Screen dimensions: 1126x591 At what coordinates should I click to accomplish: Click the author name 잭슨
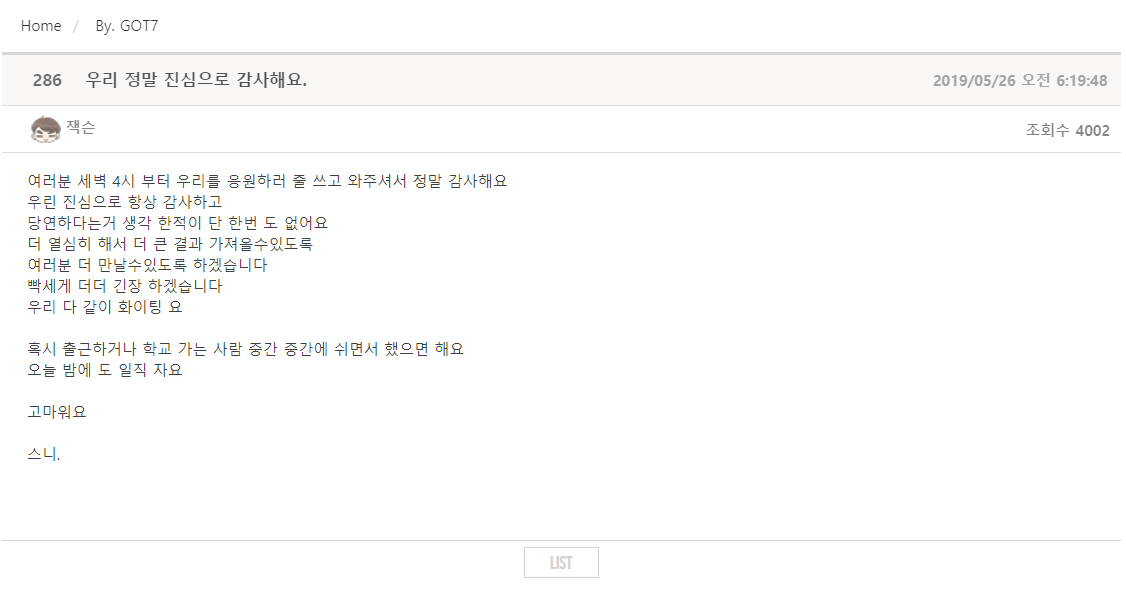[x=81, y=128]
